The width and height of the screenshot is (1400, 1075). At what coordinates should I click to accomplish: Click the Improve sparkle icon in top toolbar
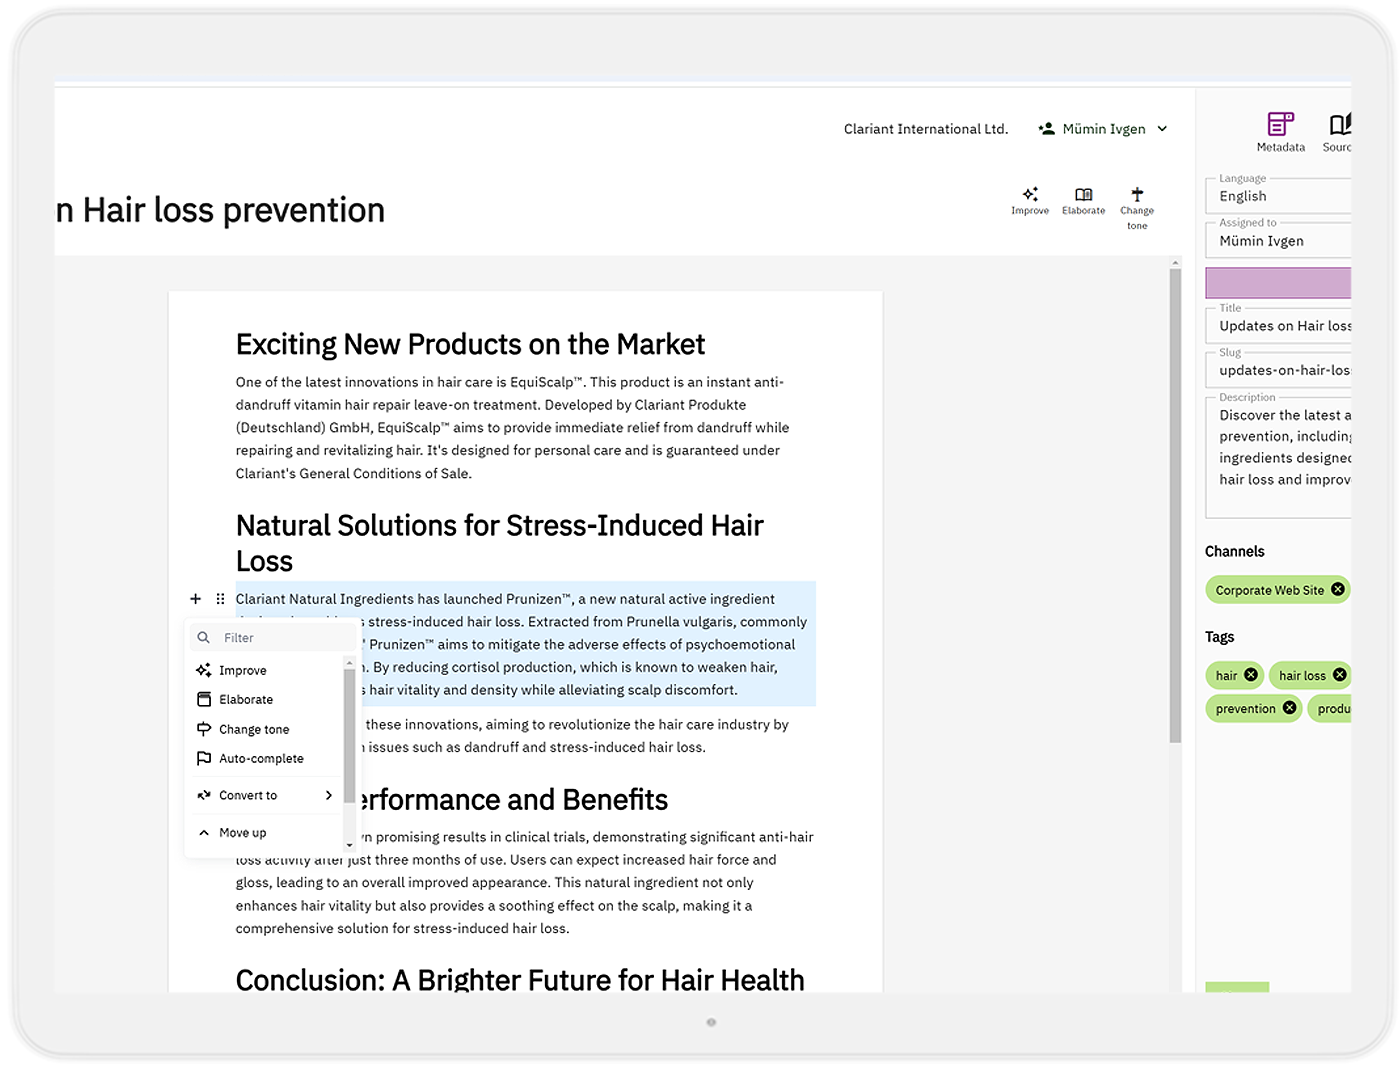pos(1030,194)
